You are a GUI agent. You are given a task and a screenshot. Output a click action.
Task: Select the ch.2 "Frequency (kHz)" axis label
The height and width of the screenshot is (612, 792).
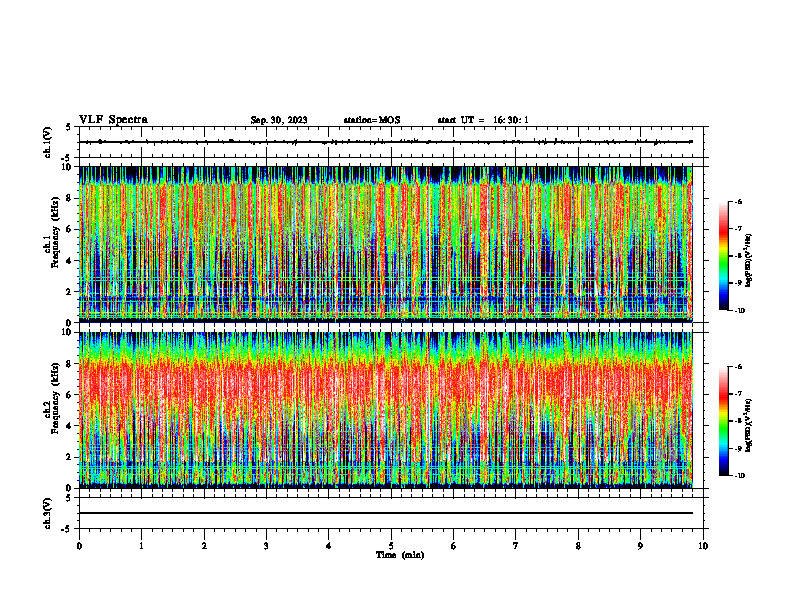coord(56,398)
